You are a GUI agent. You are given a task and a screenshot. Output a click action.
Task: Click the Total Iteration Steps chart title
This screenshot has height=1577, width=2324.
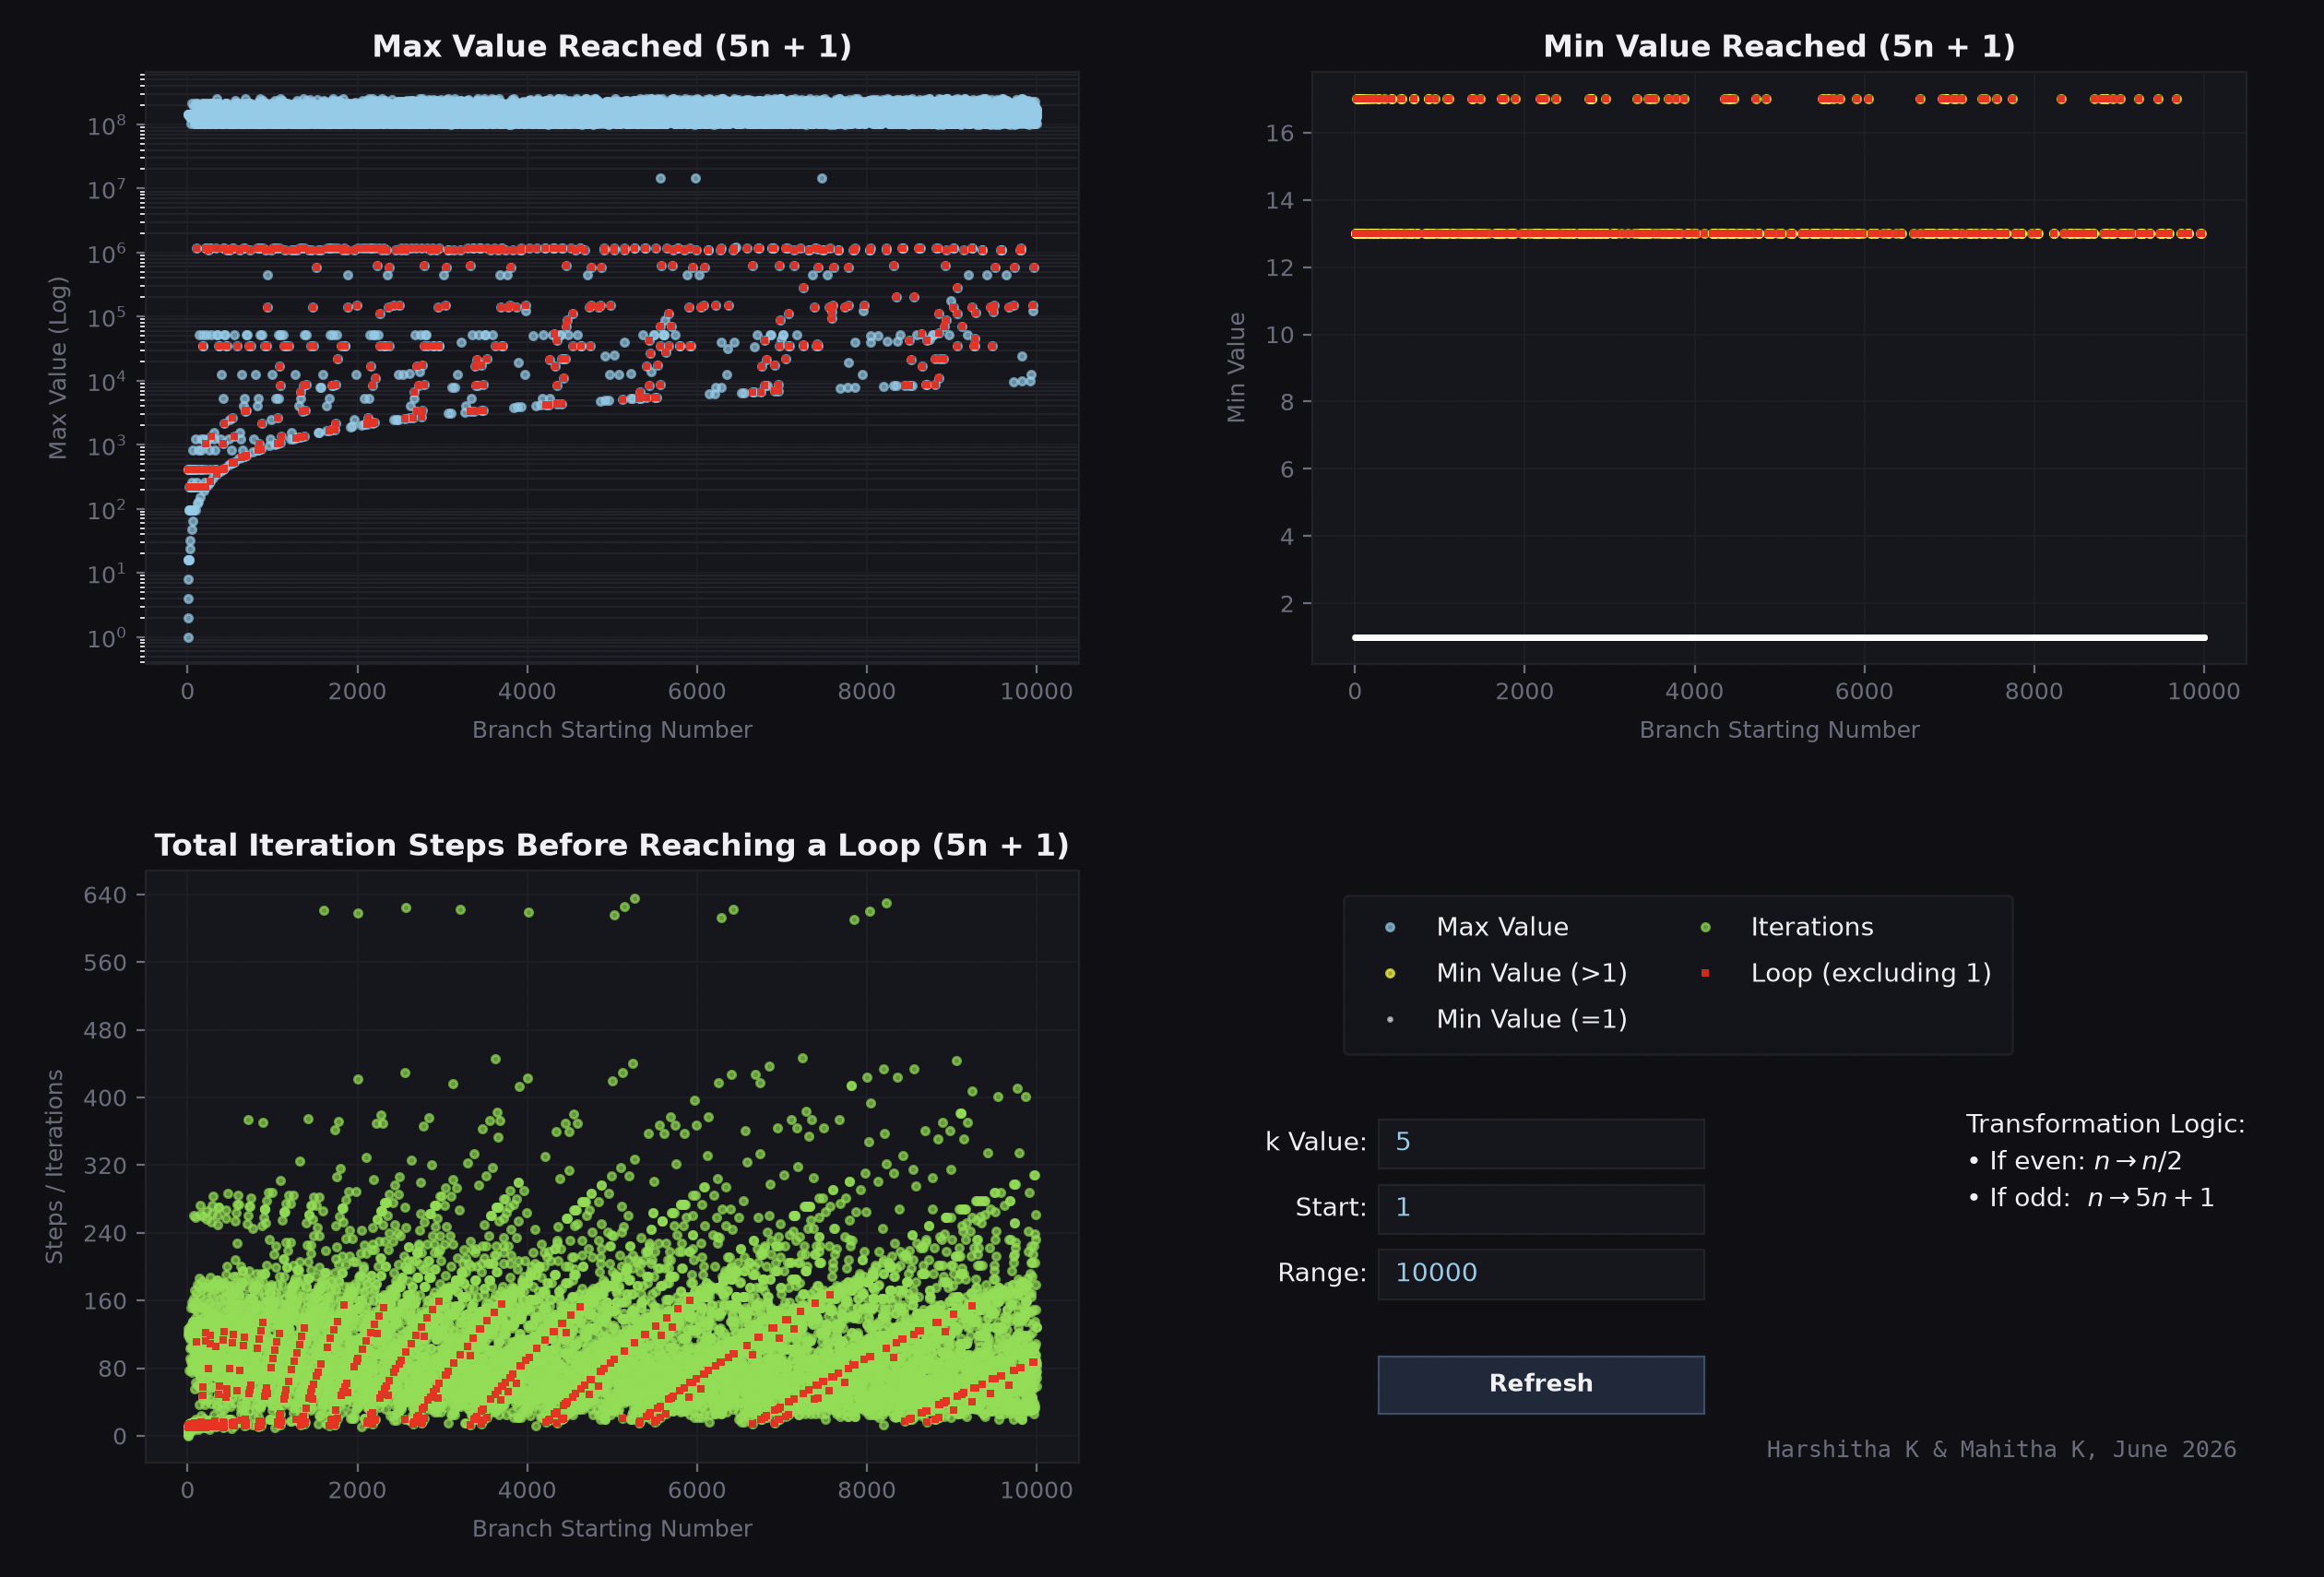(x=612, y=845)
